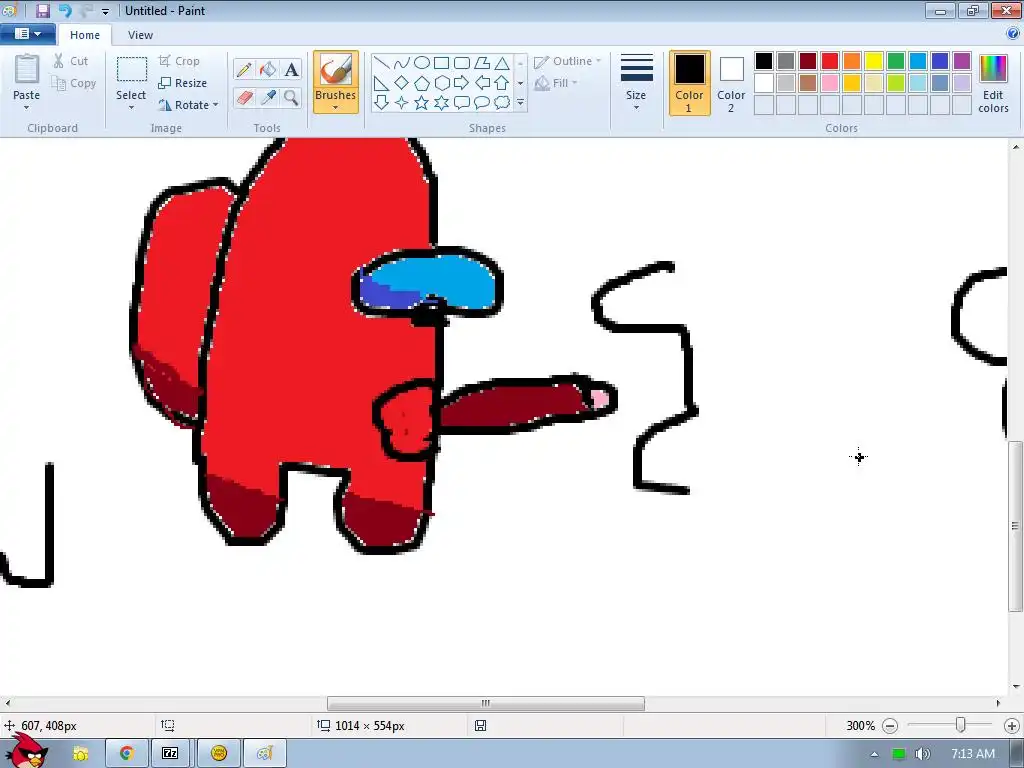1024x768 pixels.
Task: Open the Size thickness dropdown
Action: 636,83
